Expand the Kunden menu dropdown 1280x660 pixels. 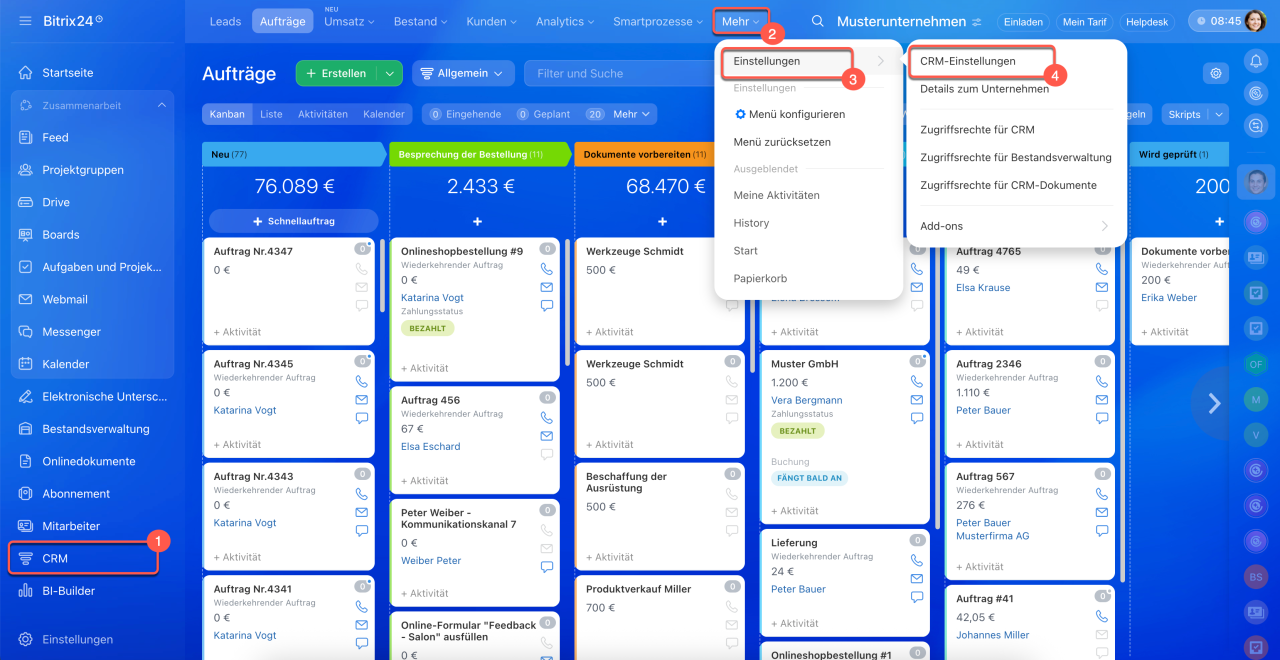click(492, 21)
